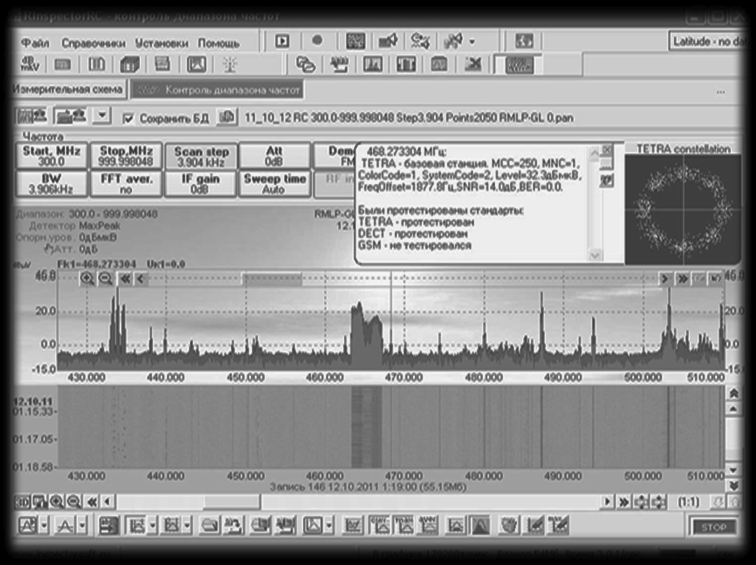Click the spectrum horizontal scroll thumb

(x=272, y=279)
